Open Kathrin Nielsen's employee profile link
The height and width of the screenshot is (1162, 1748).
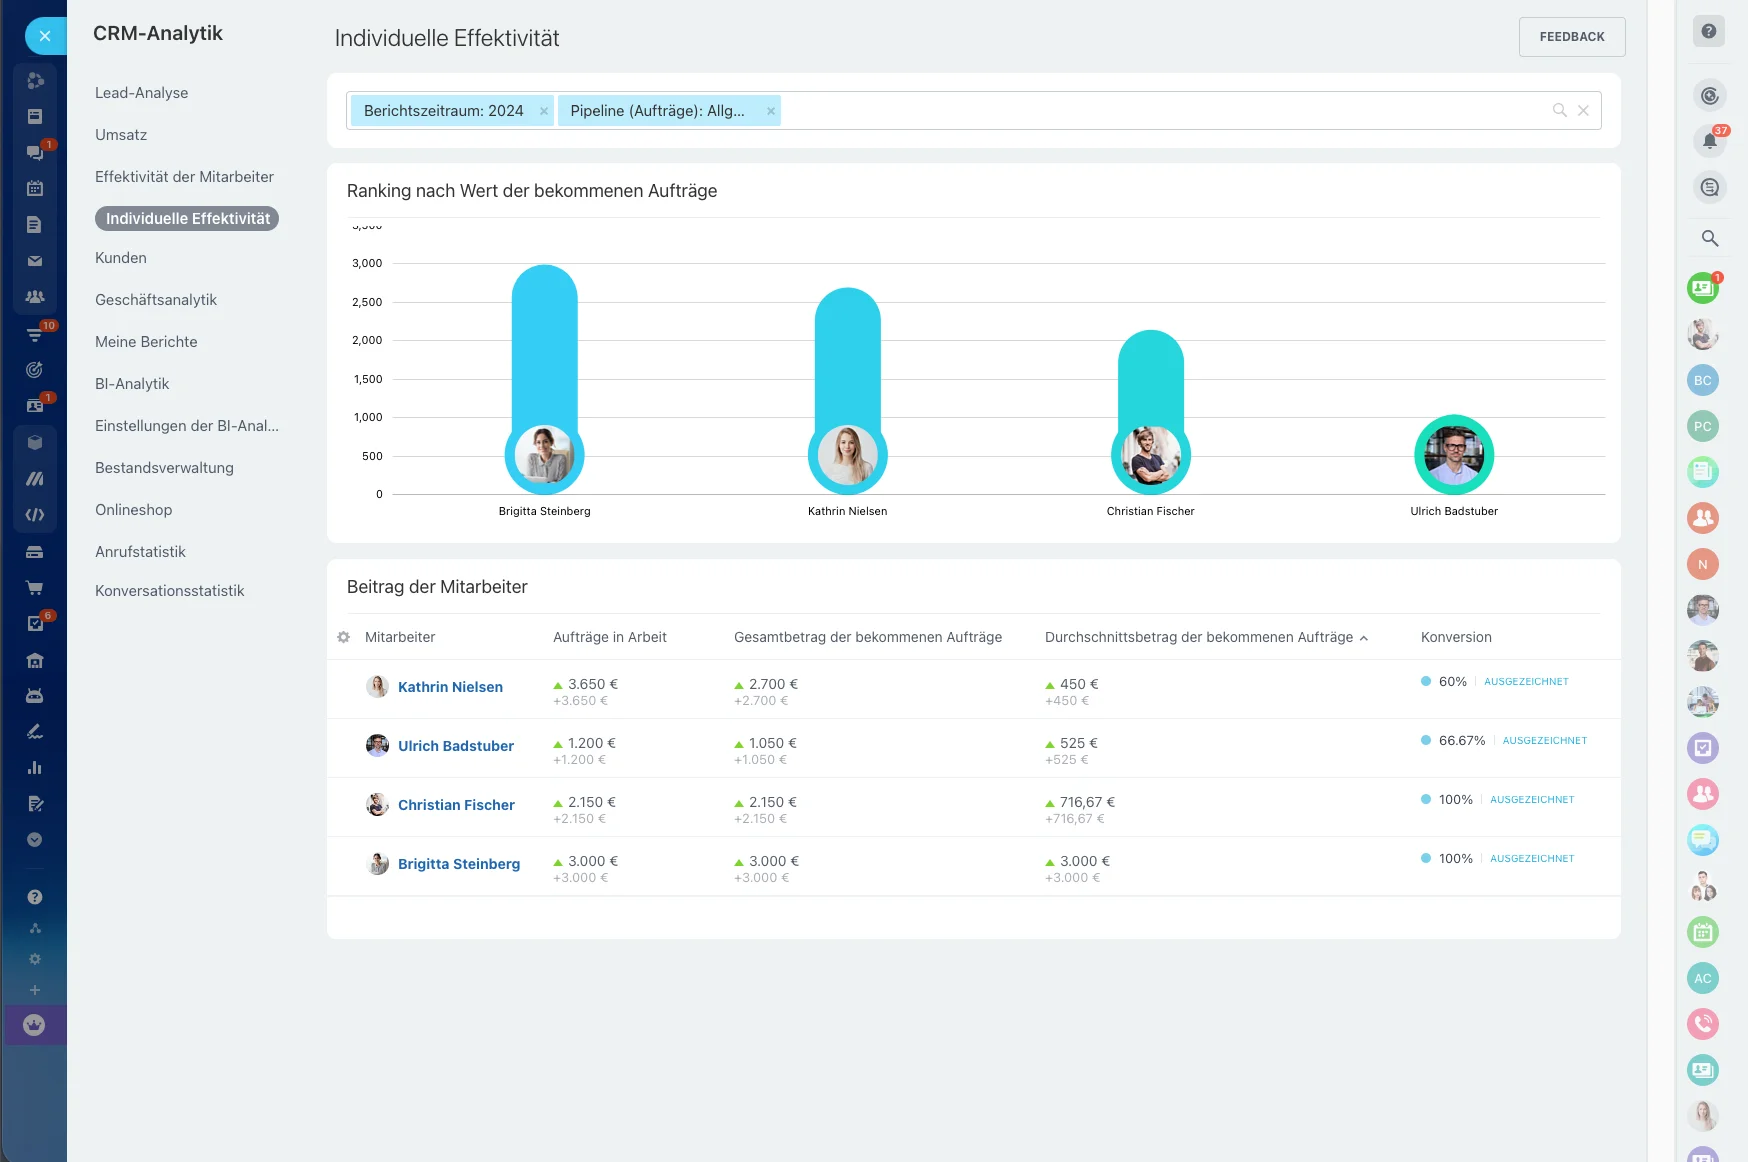click(450, 687)
